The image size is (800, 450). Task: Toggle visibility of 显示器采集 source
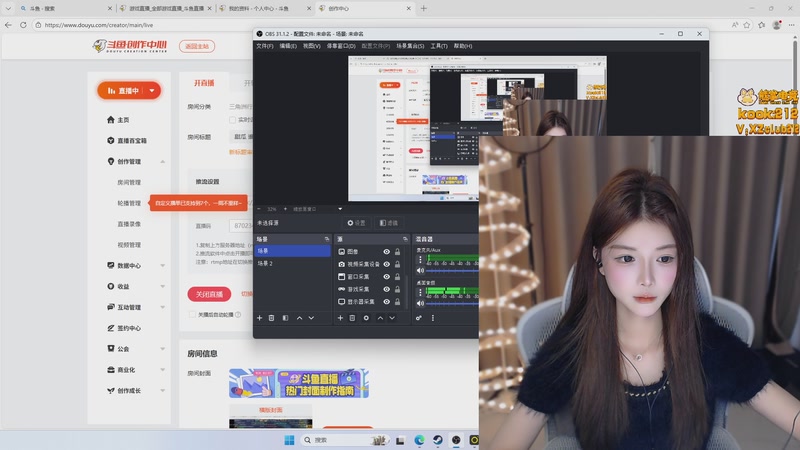(387, 302)
